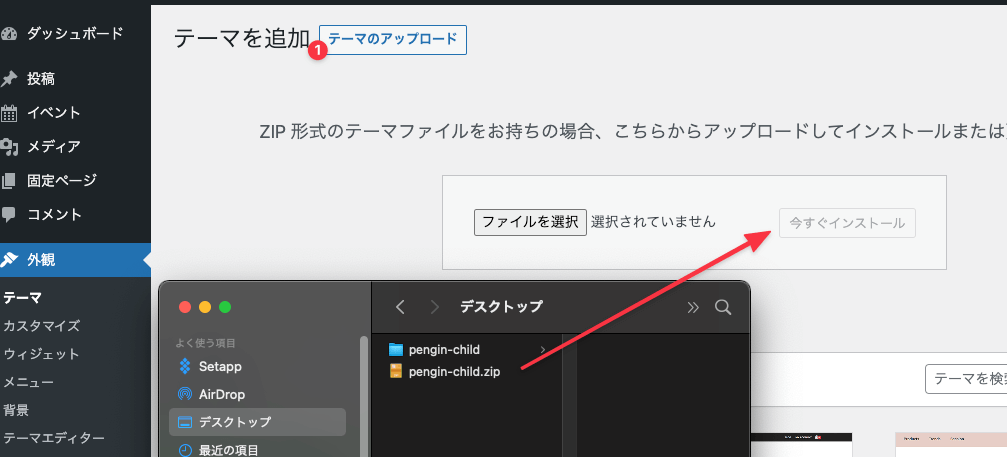Open ウィジェット submenu item

(x=42, y=354)
